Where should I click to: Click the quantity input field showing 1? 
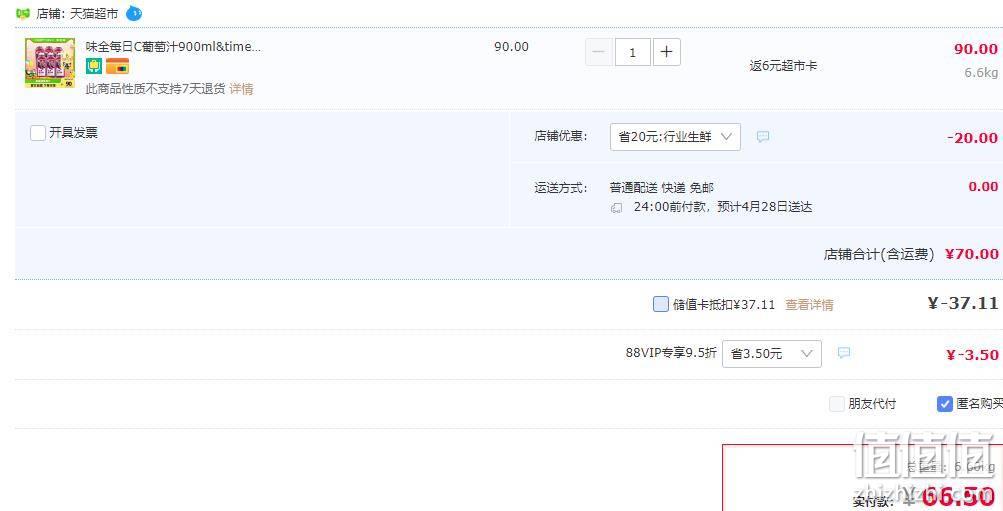(x=633, y=52)
